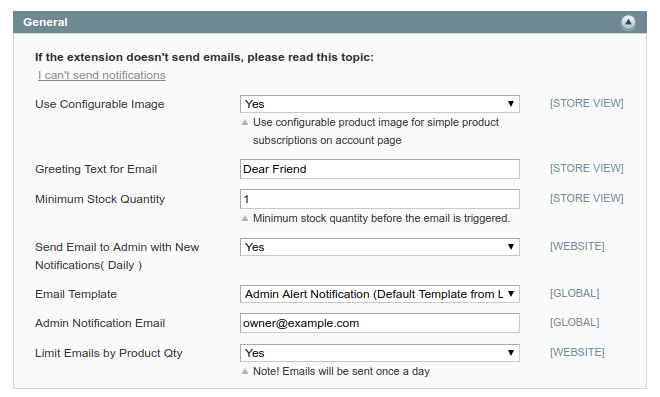This screenshot has height=397, width=660.
Task: Click the hint about configurable product image
Action: pos(375,131)
